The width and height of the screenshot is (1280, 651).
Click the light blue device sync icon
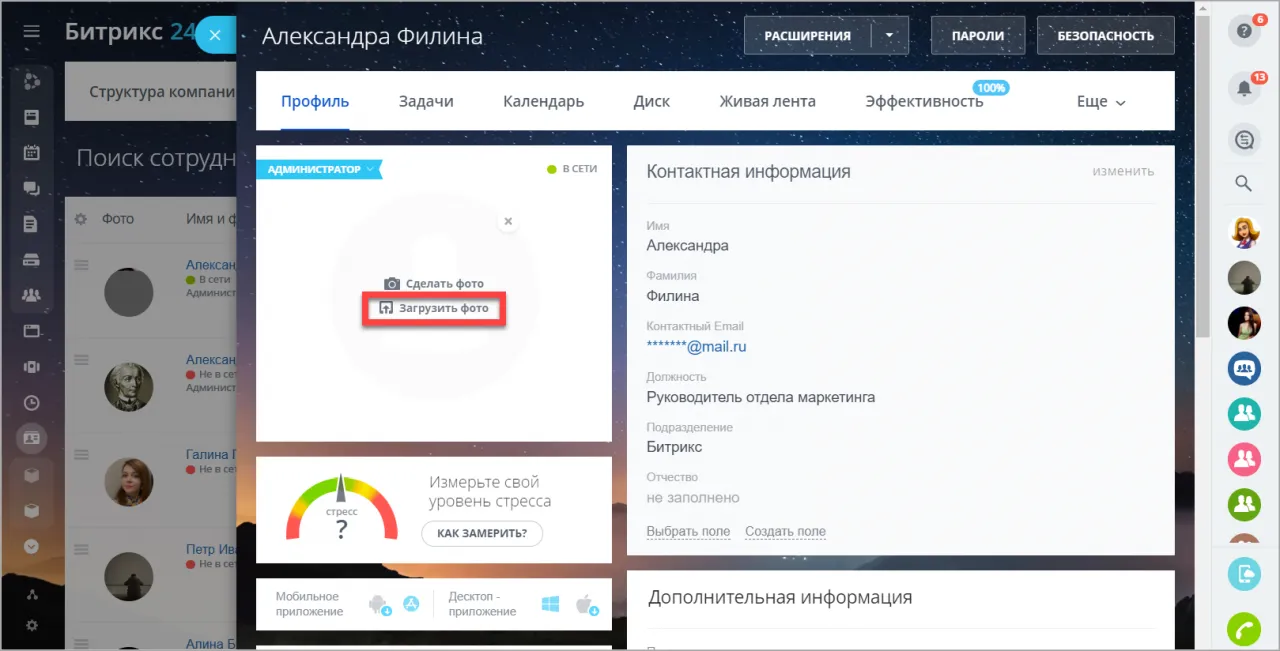1244,574
